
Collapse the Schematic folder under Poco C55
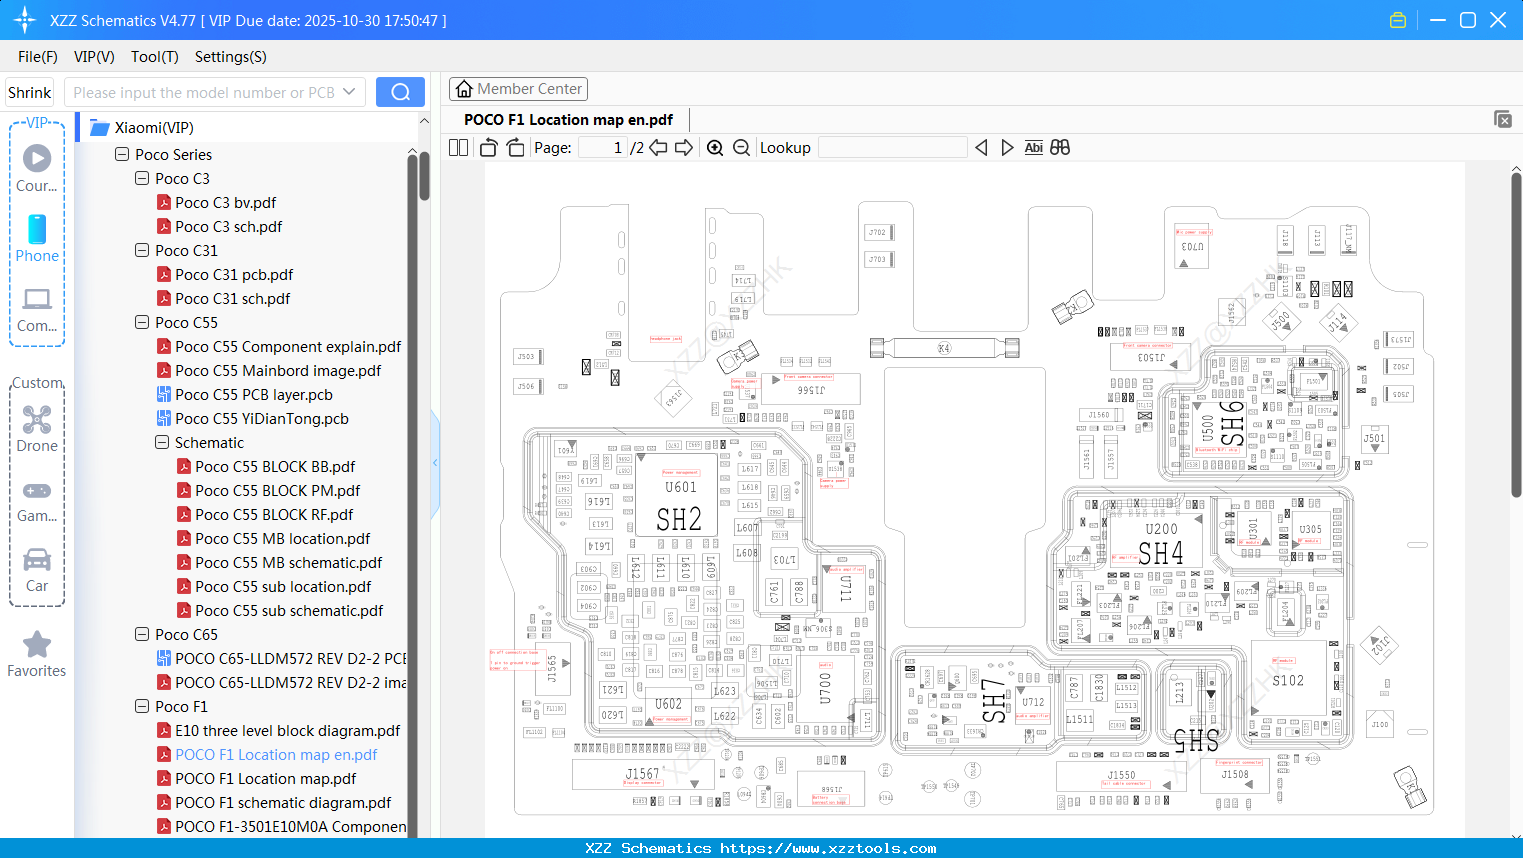(x=161, y=442)
